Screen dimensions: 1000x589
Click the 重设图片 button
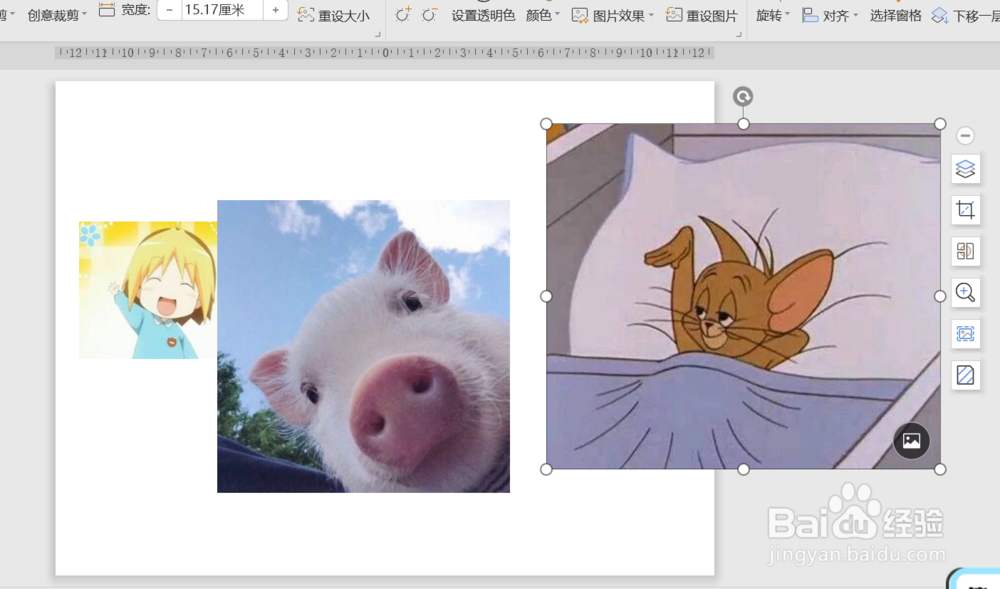point(702,15)
